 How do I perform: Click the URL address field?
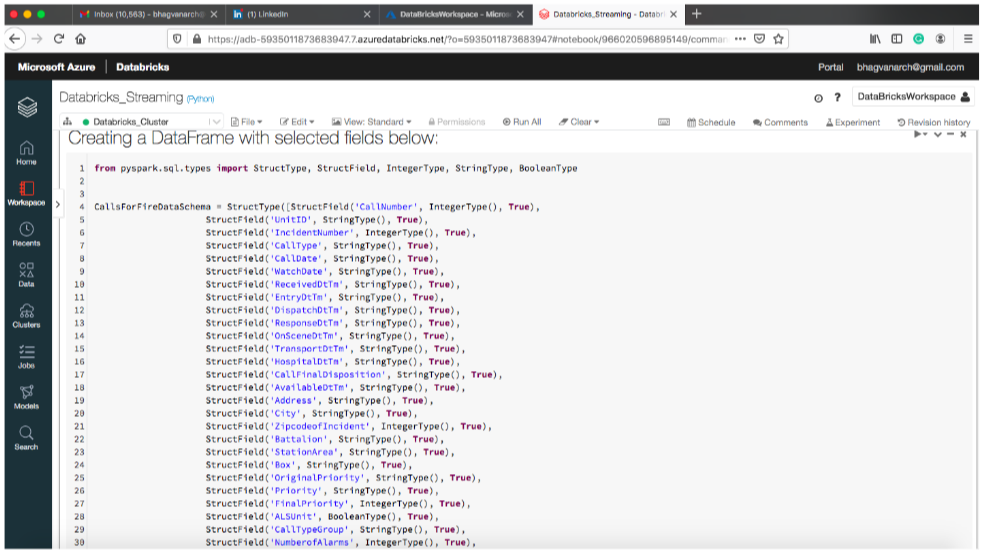click(x=467, y=39)
